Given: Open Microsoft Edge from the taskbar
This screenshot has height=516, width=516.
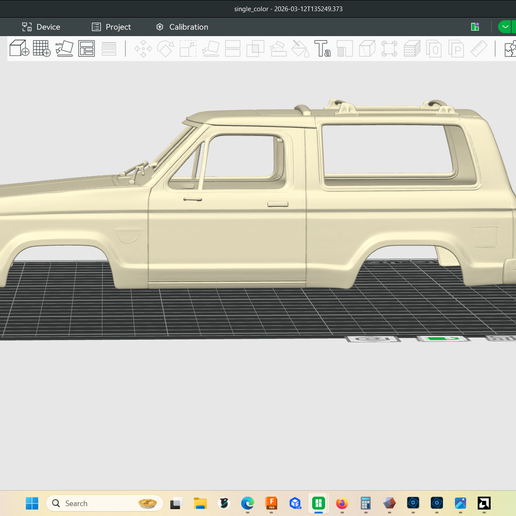Looking at the screenshot, I should (x=247, y=503).
